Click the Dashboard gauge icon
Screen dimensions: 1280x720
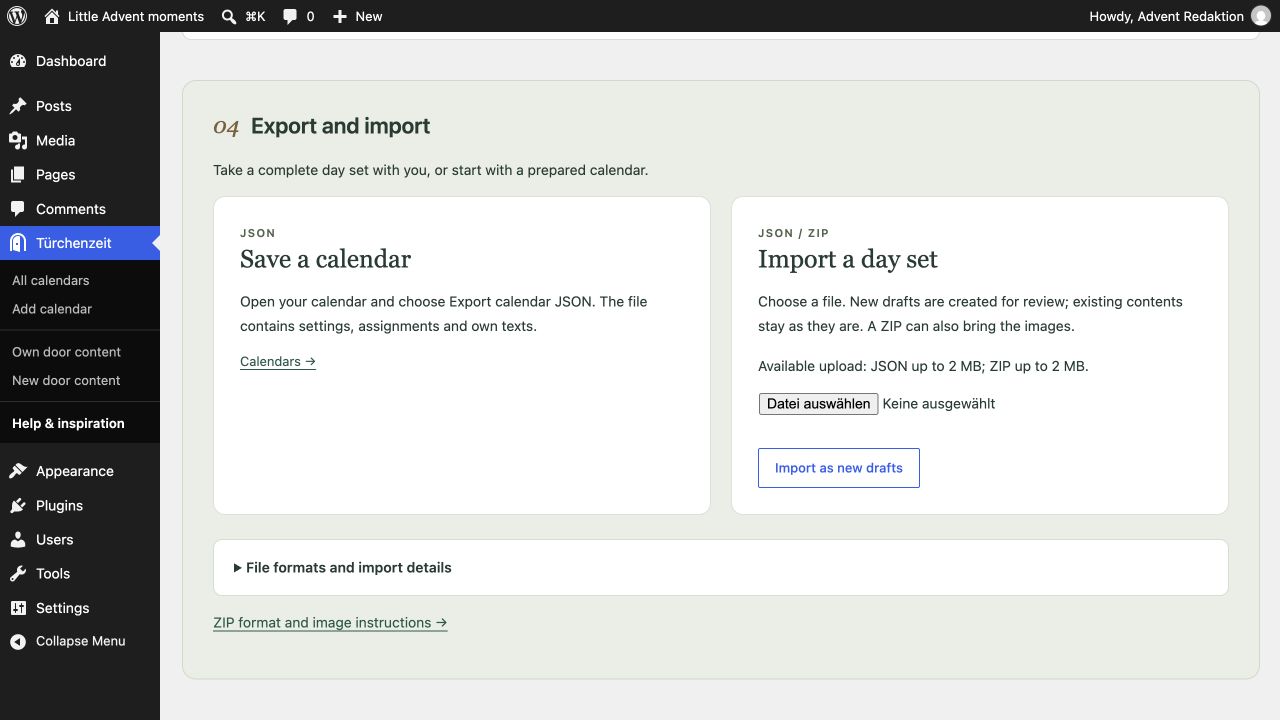(18, 61)
